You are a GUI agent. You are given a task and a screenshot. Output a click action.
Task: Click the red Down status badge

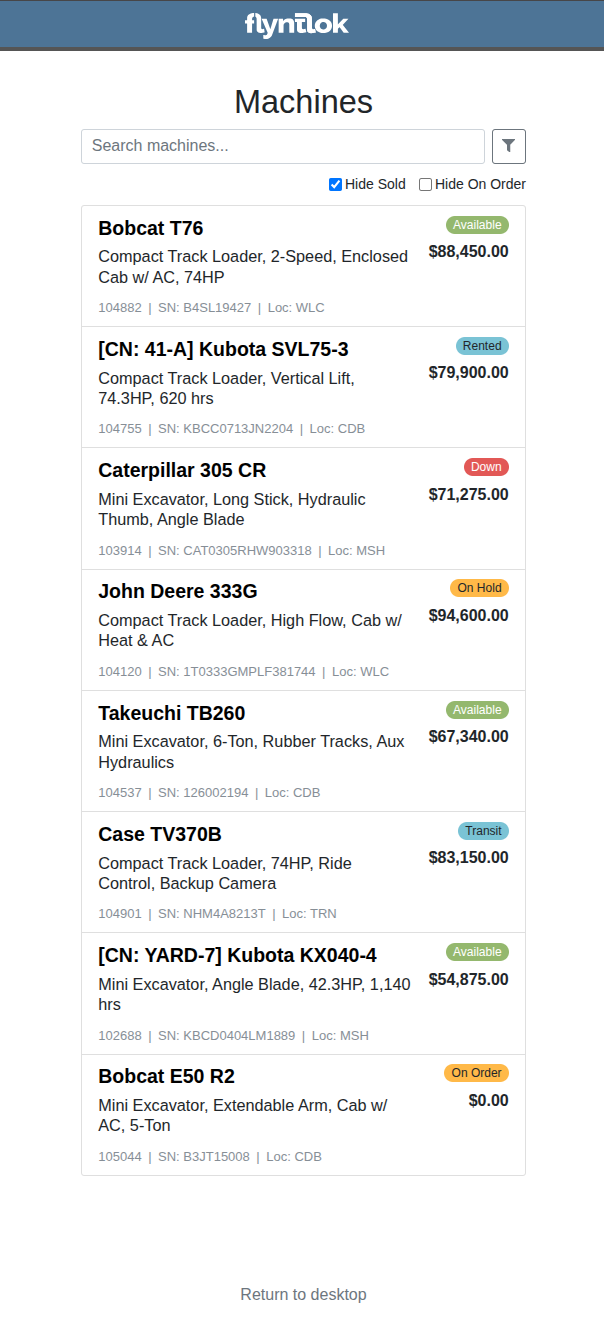pos(486,467)
